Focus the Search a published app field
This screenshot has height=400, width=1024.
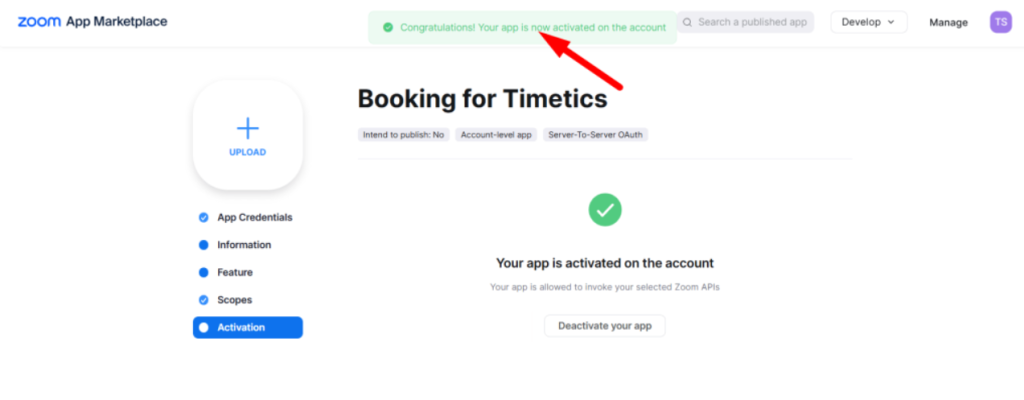745,22
